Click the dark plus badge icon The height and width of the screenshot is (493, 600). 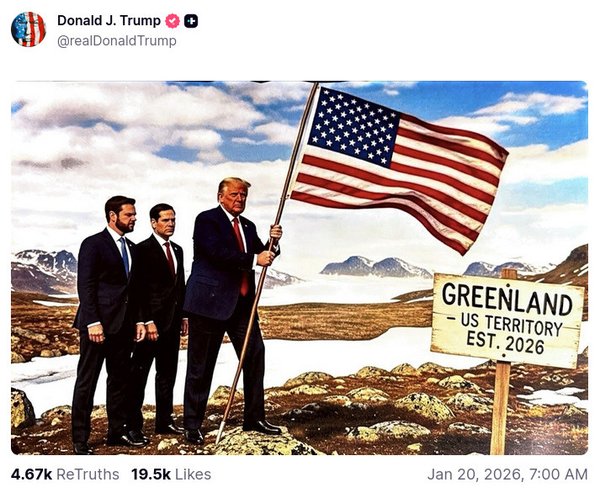[x=191, y=21]
